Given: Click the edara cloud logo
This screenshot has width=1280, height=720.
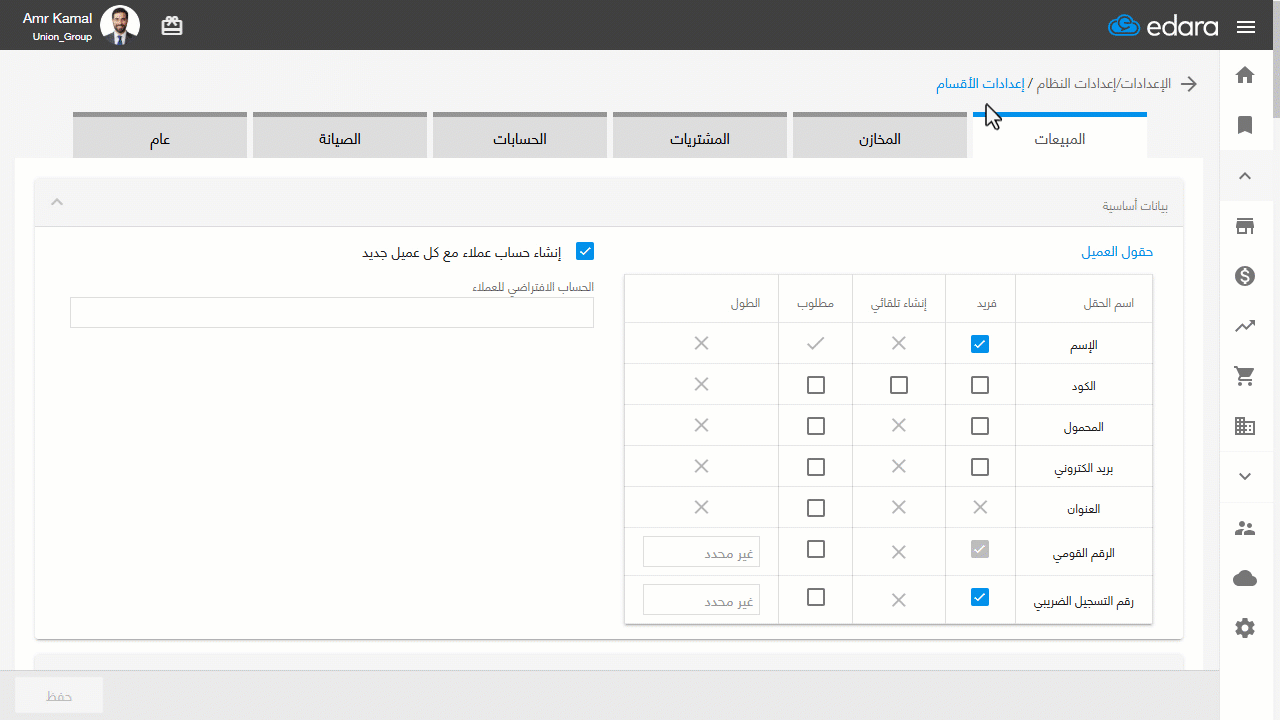Looking at the screenshot, I should point(1163,27).
